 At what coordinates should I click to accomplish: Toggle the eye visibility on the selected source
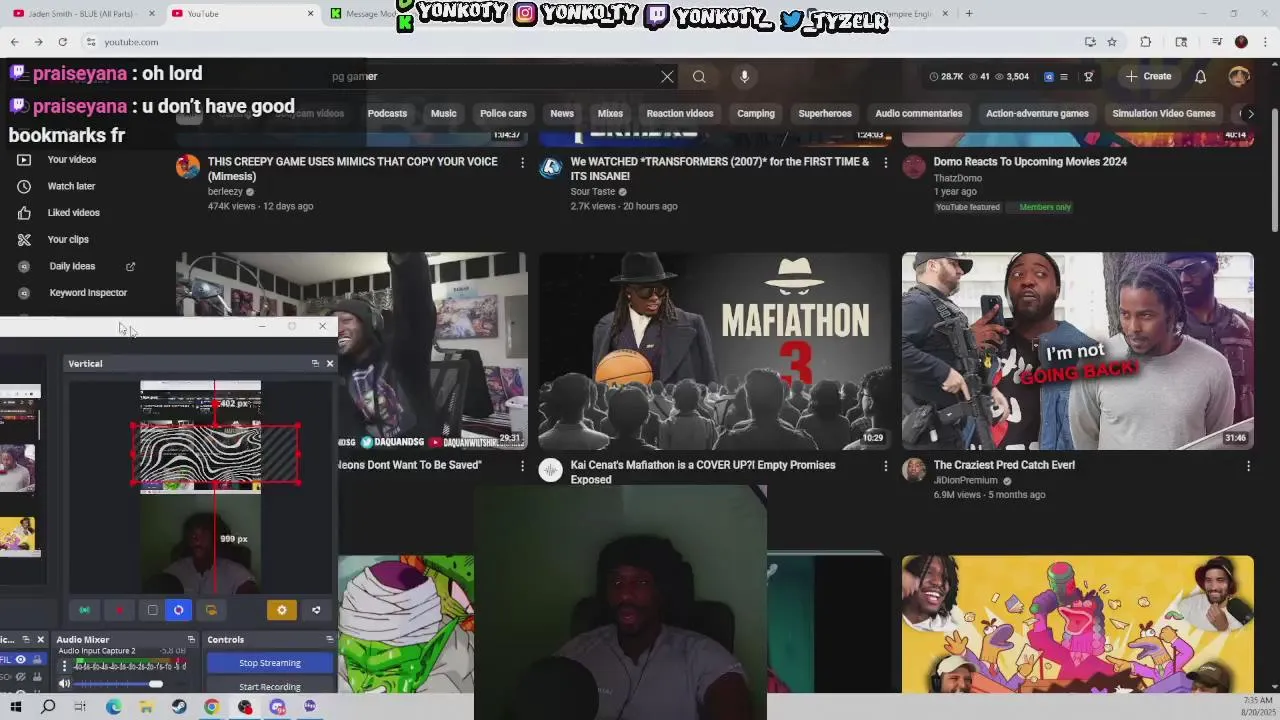coord(20,659)
